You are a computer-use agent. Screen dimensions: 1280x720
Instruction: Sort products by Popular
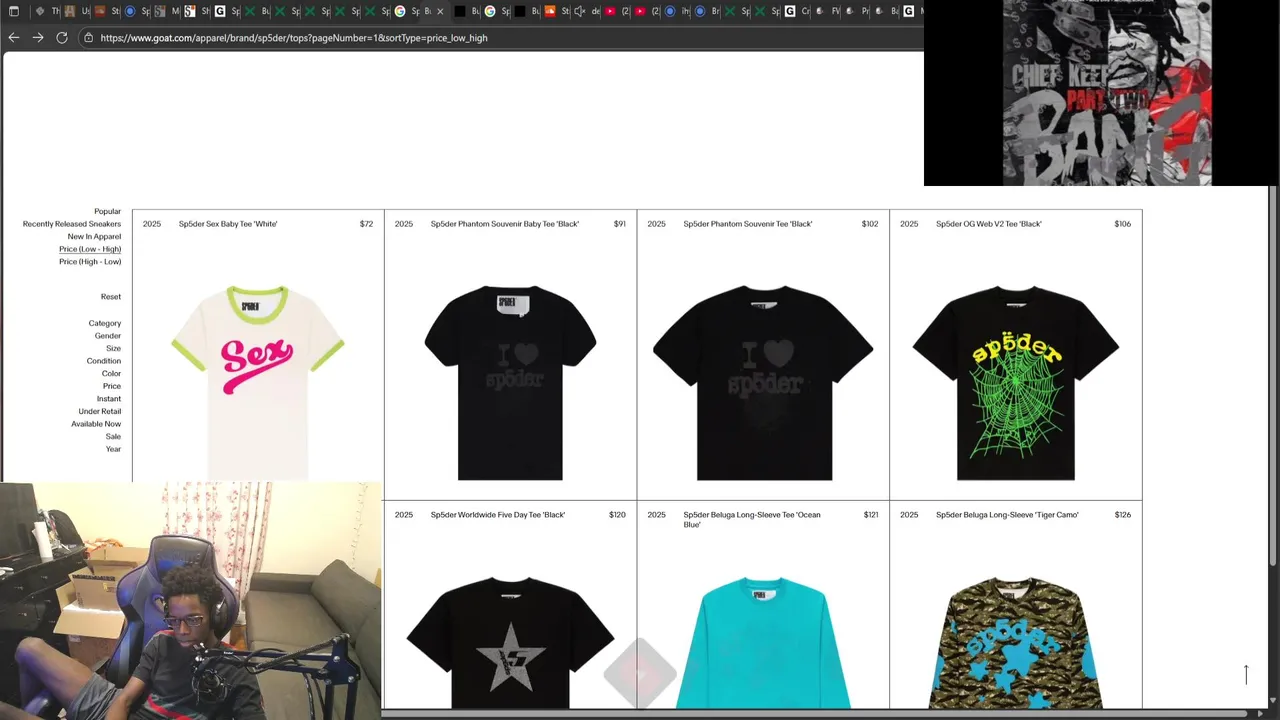tap(107, 211)
